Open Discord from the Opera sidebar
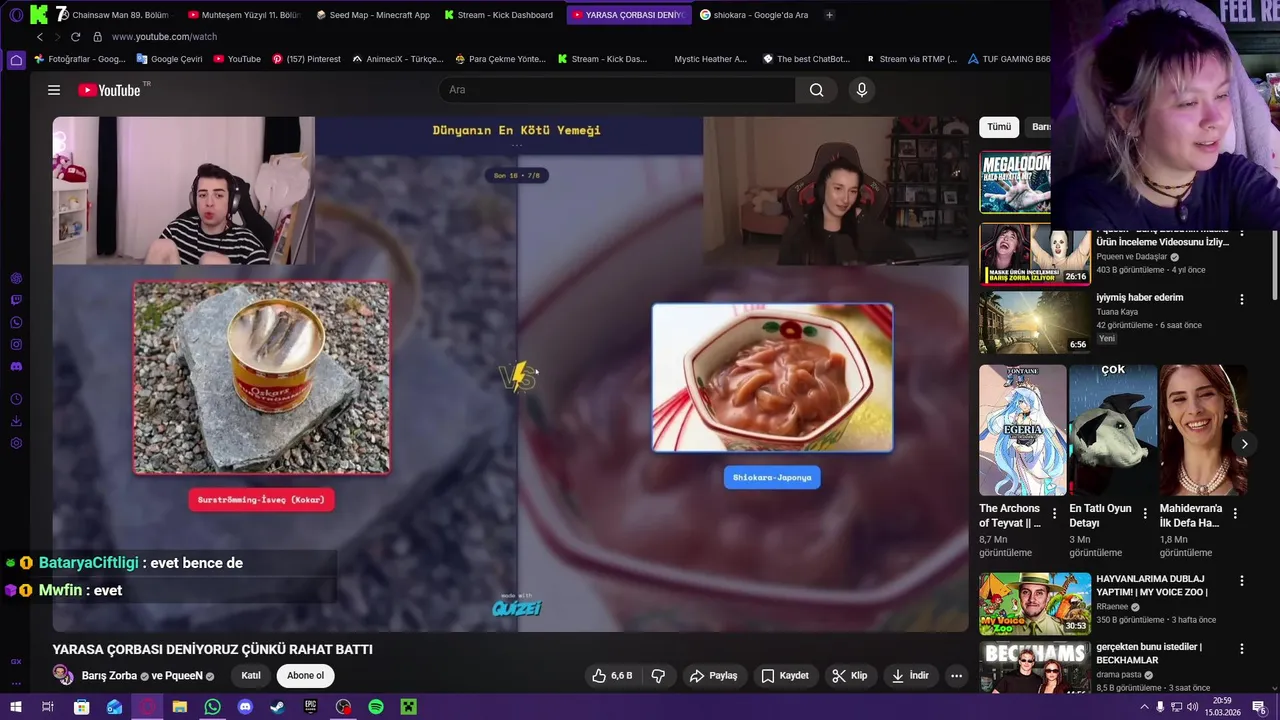 pyautogui.click(x=16, y=367)
